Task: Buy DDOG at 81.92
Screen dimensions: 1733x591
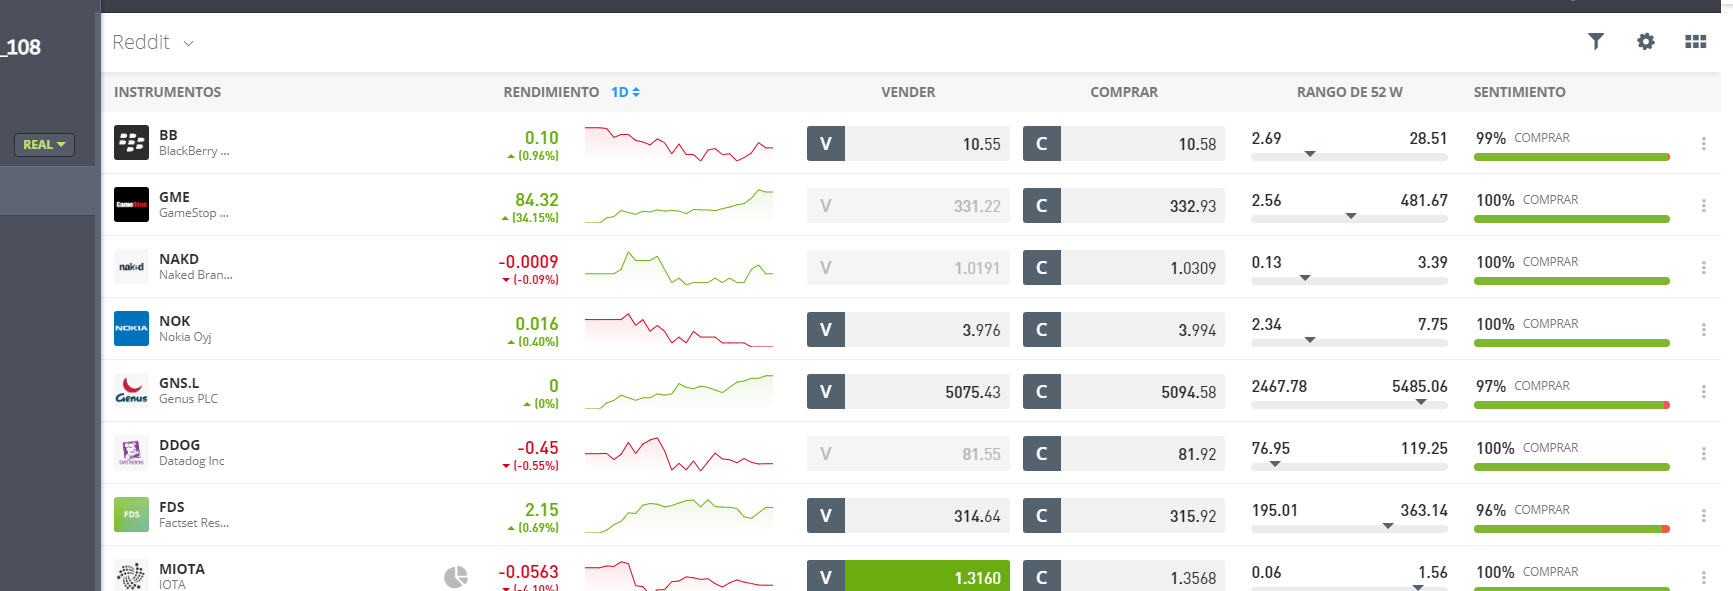Action: tap(1124, 454)
